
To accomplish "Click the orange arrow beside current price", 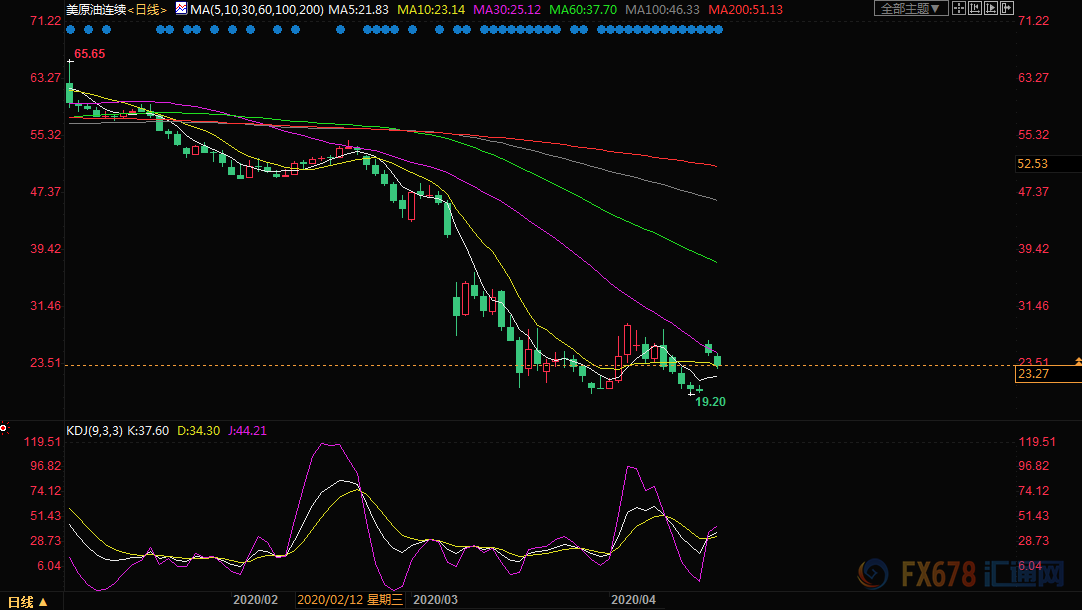I will 1077,360.
